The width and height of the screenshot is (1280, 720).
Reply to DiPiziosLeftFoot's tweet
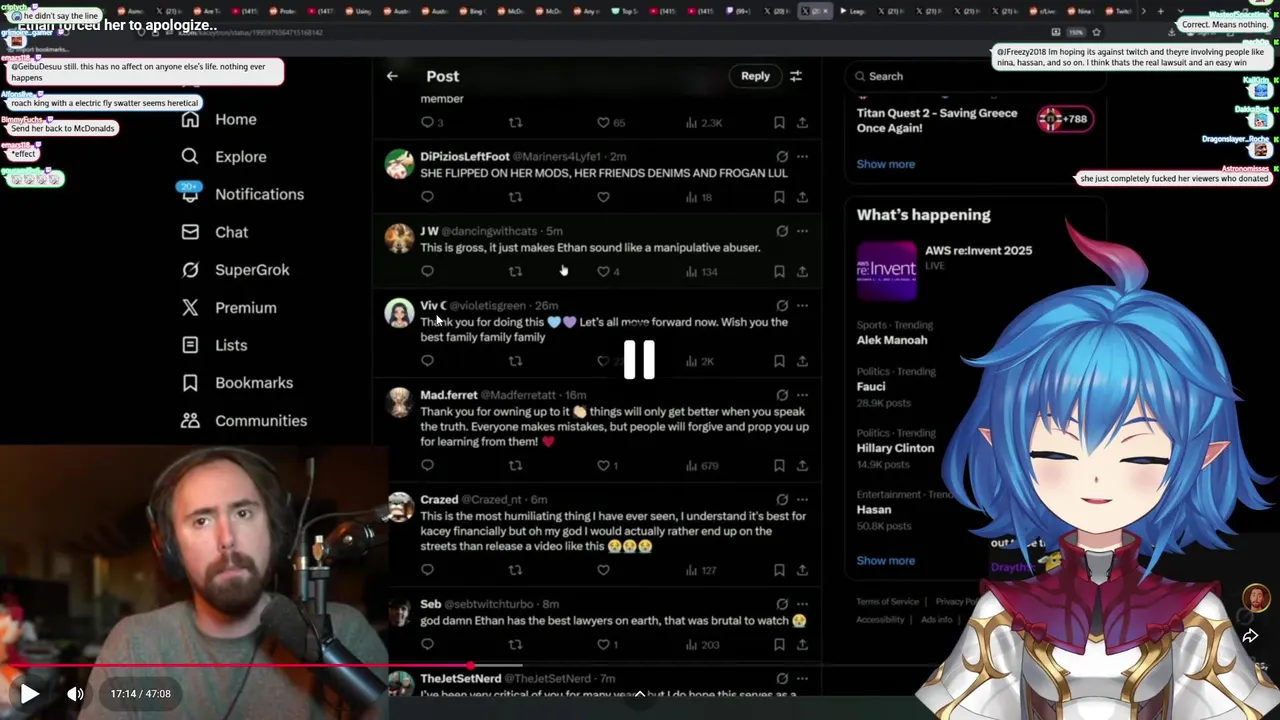(x=427, y=197)
